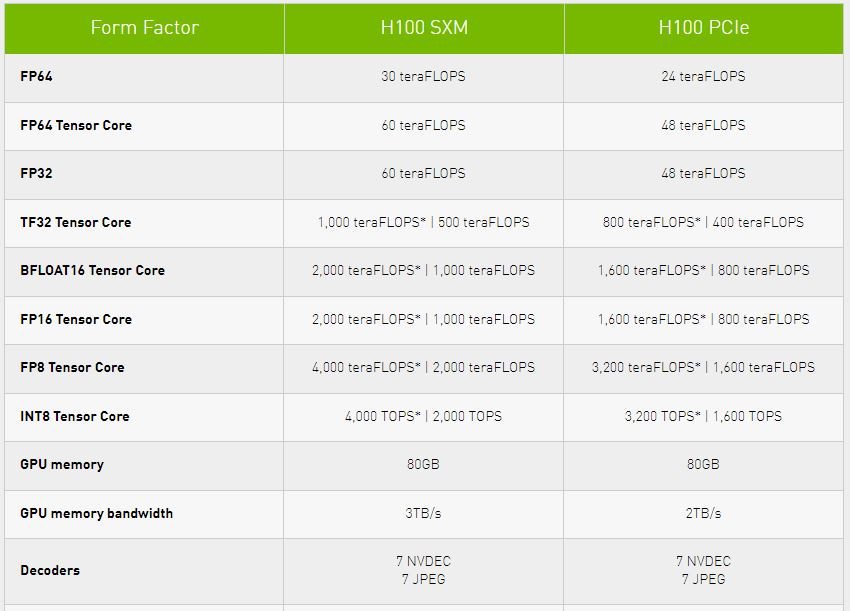850x611 pixels.
Task: Click the TF32 Tensor Core row label
Action: [x=76, y=223]
